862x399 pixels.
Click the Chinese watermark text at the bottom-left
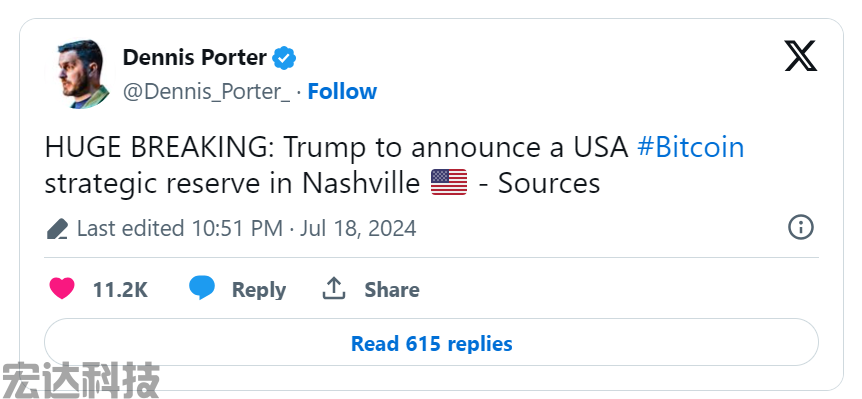[x=81, y=380]
